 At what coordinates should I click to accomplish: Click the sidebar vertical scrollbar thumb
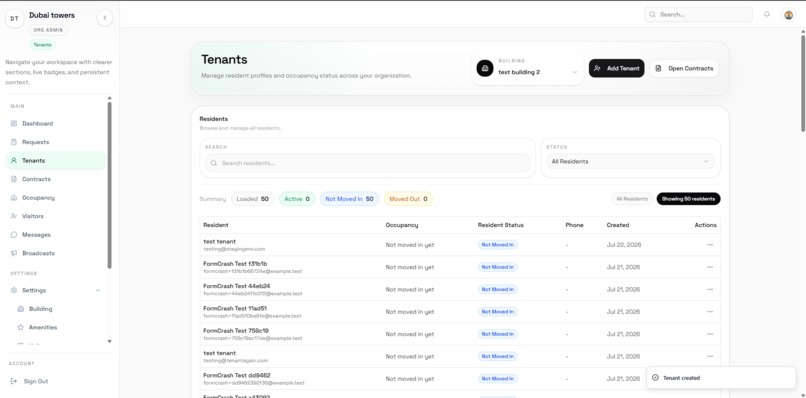pos(109,184)
